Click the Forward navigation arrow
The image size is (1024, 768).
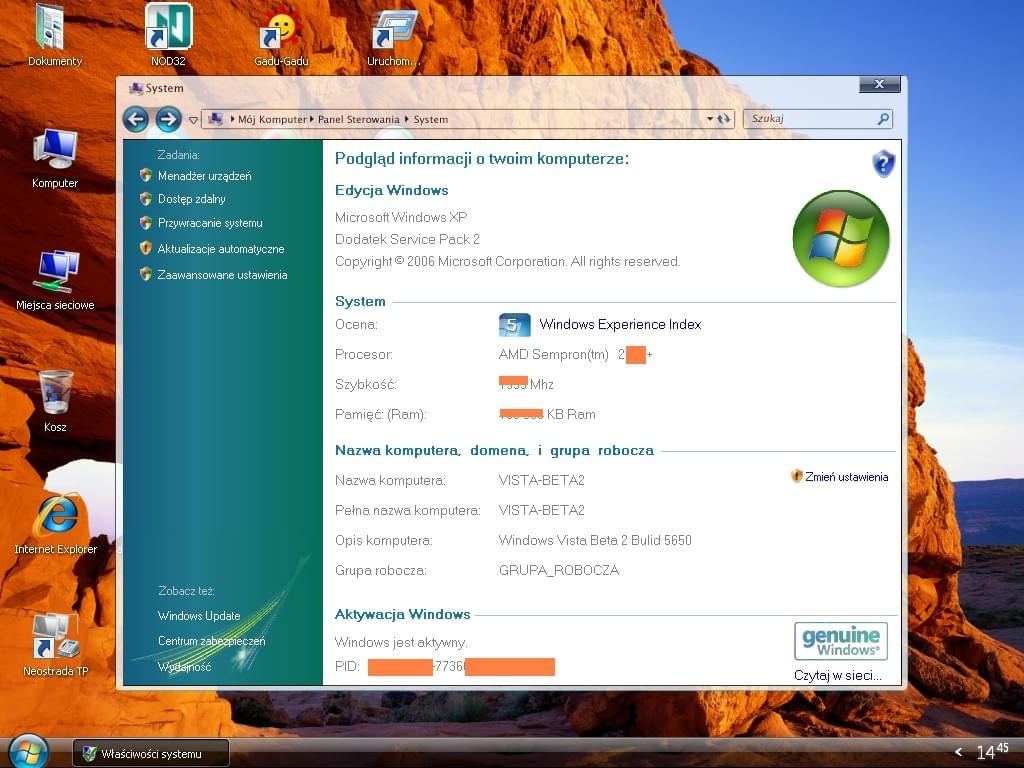[x=168, y=120]
